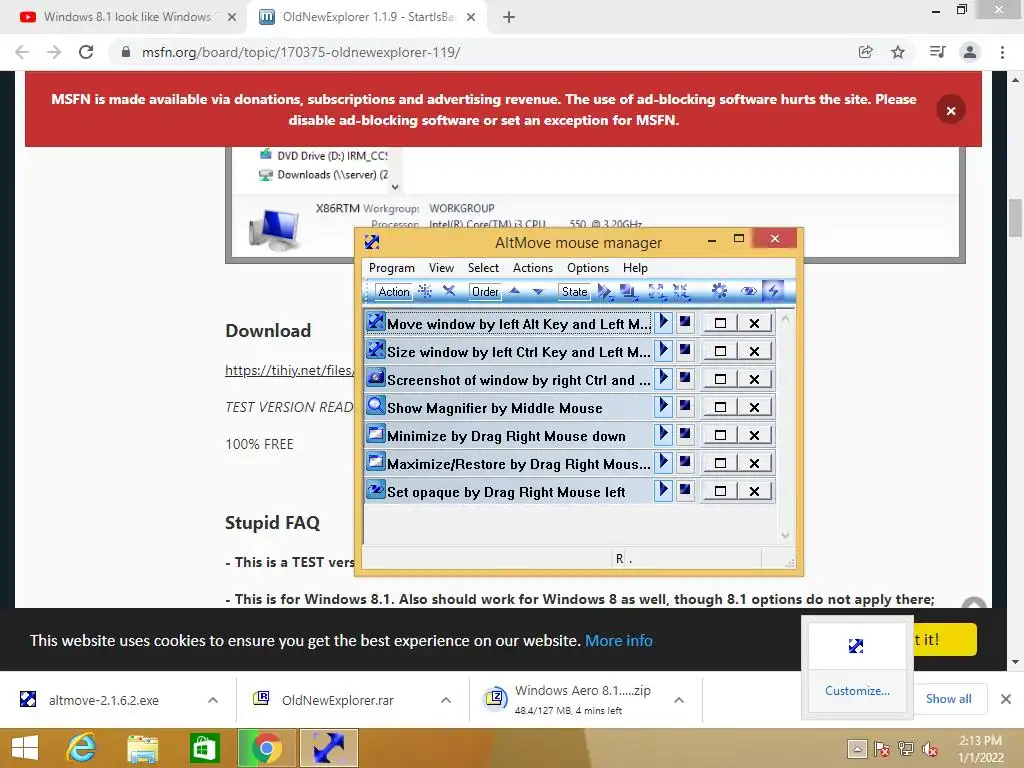Click the delete action X icon in AltMove toolbar
Viewport: 1024px width, 768px height.
pos(449,291)
